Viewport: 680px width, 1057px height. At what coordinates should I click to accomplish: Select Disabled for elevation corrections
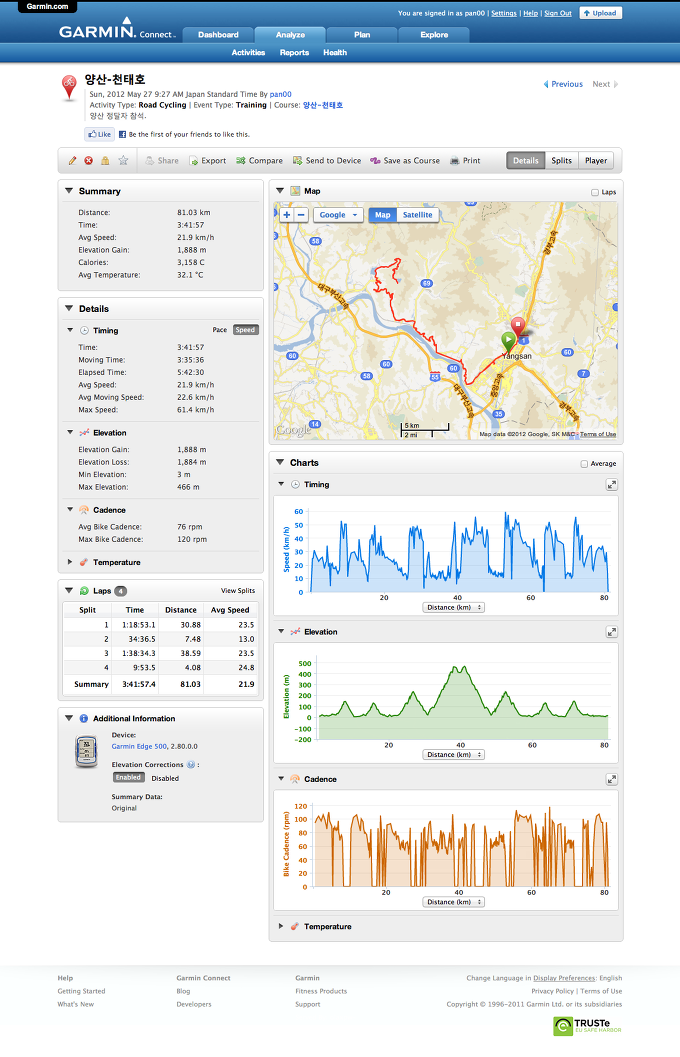tap(165, 778)
